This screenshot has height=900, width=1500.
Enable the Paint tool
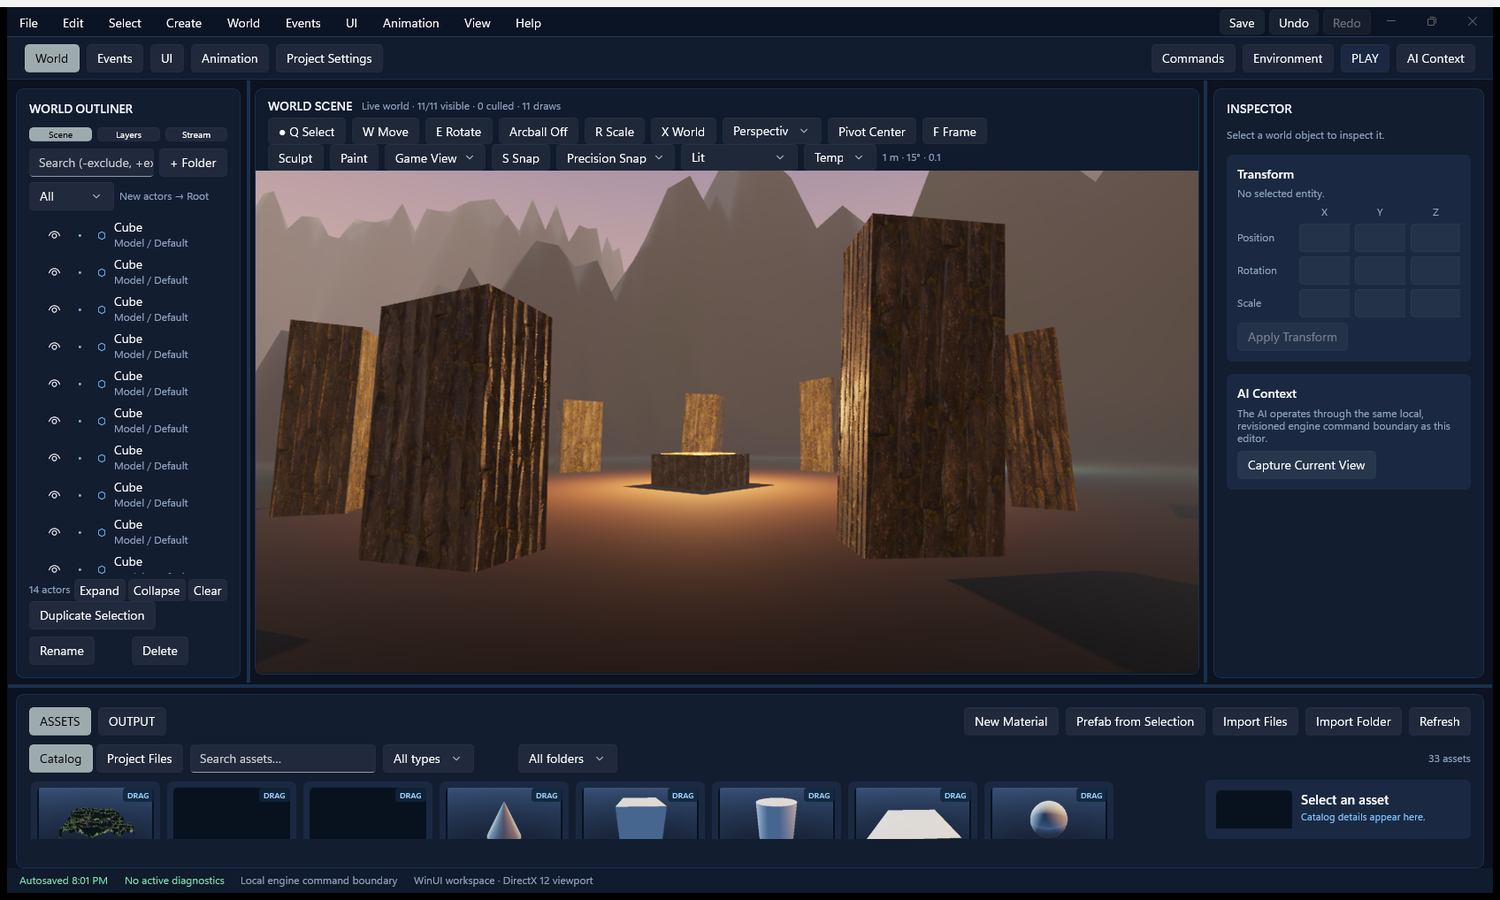(354, 158)
